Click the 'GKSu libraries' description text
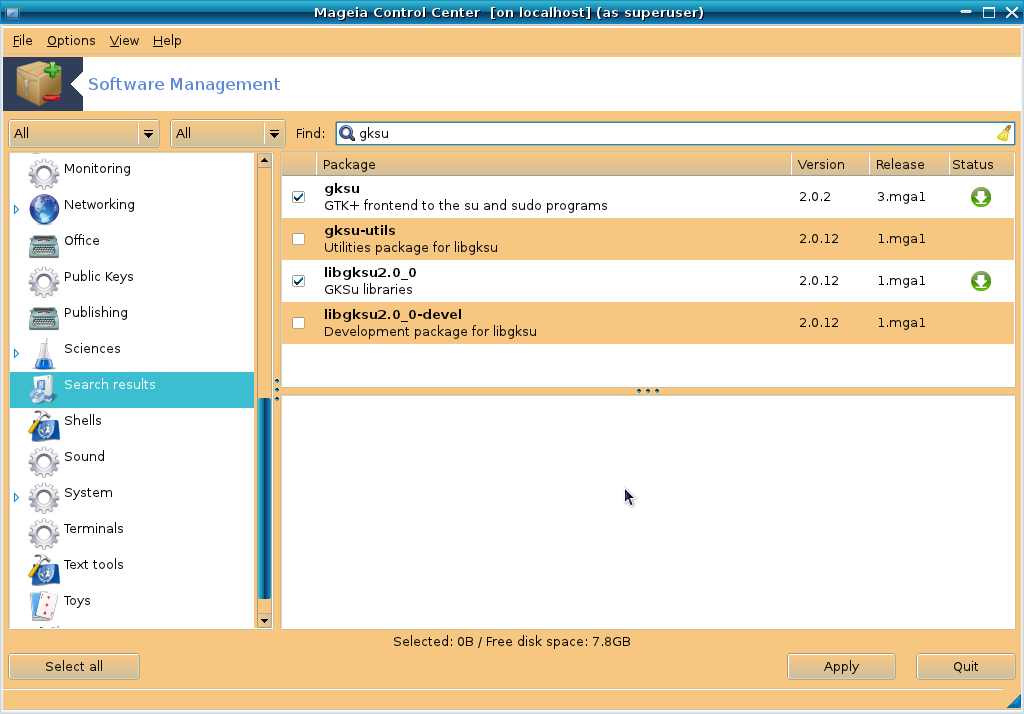The image size is (1024, 714). (x=368, y=289)
